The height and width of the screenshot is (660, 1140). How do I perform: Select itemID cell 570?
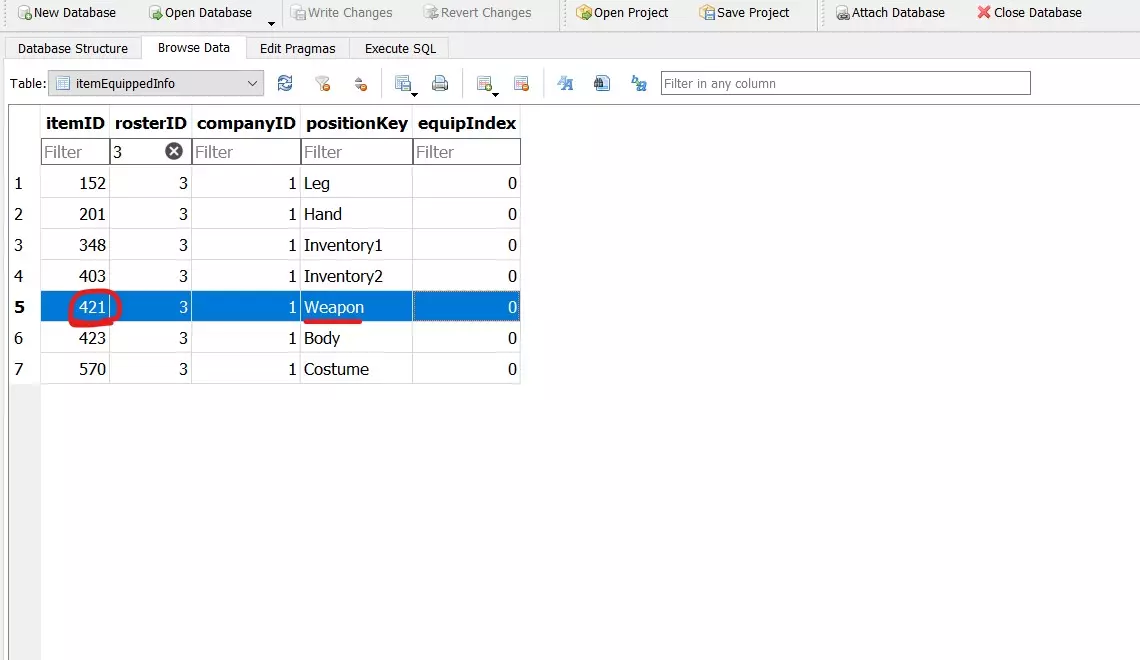tap(75, 369)
